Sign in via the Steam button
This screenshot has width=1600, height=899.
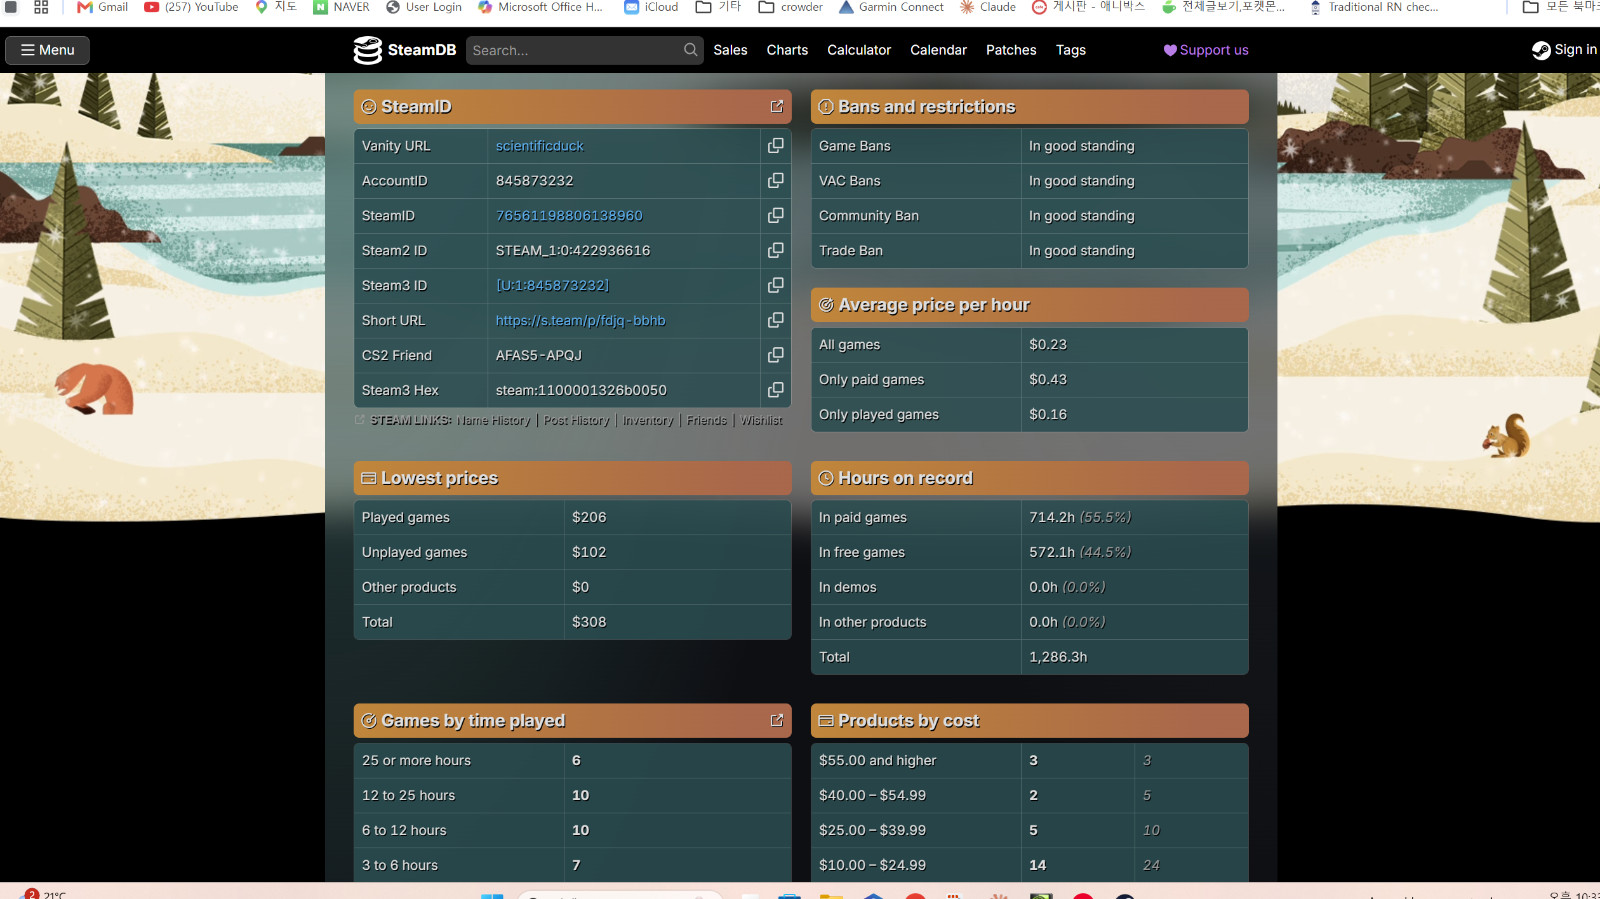point(1565,50)
